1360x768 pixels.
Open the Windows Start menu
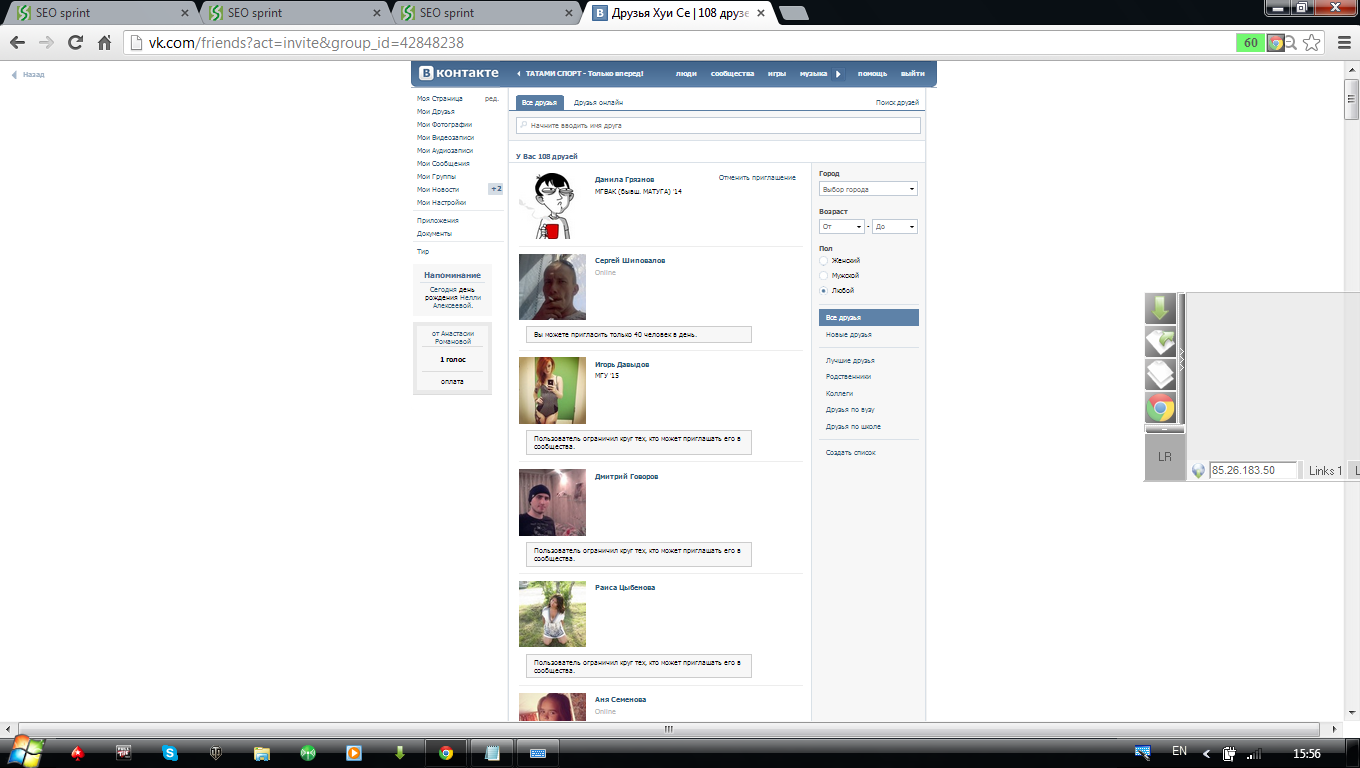pyautogui.click(x=24, y=752)
